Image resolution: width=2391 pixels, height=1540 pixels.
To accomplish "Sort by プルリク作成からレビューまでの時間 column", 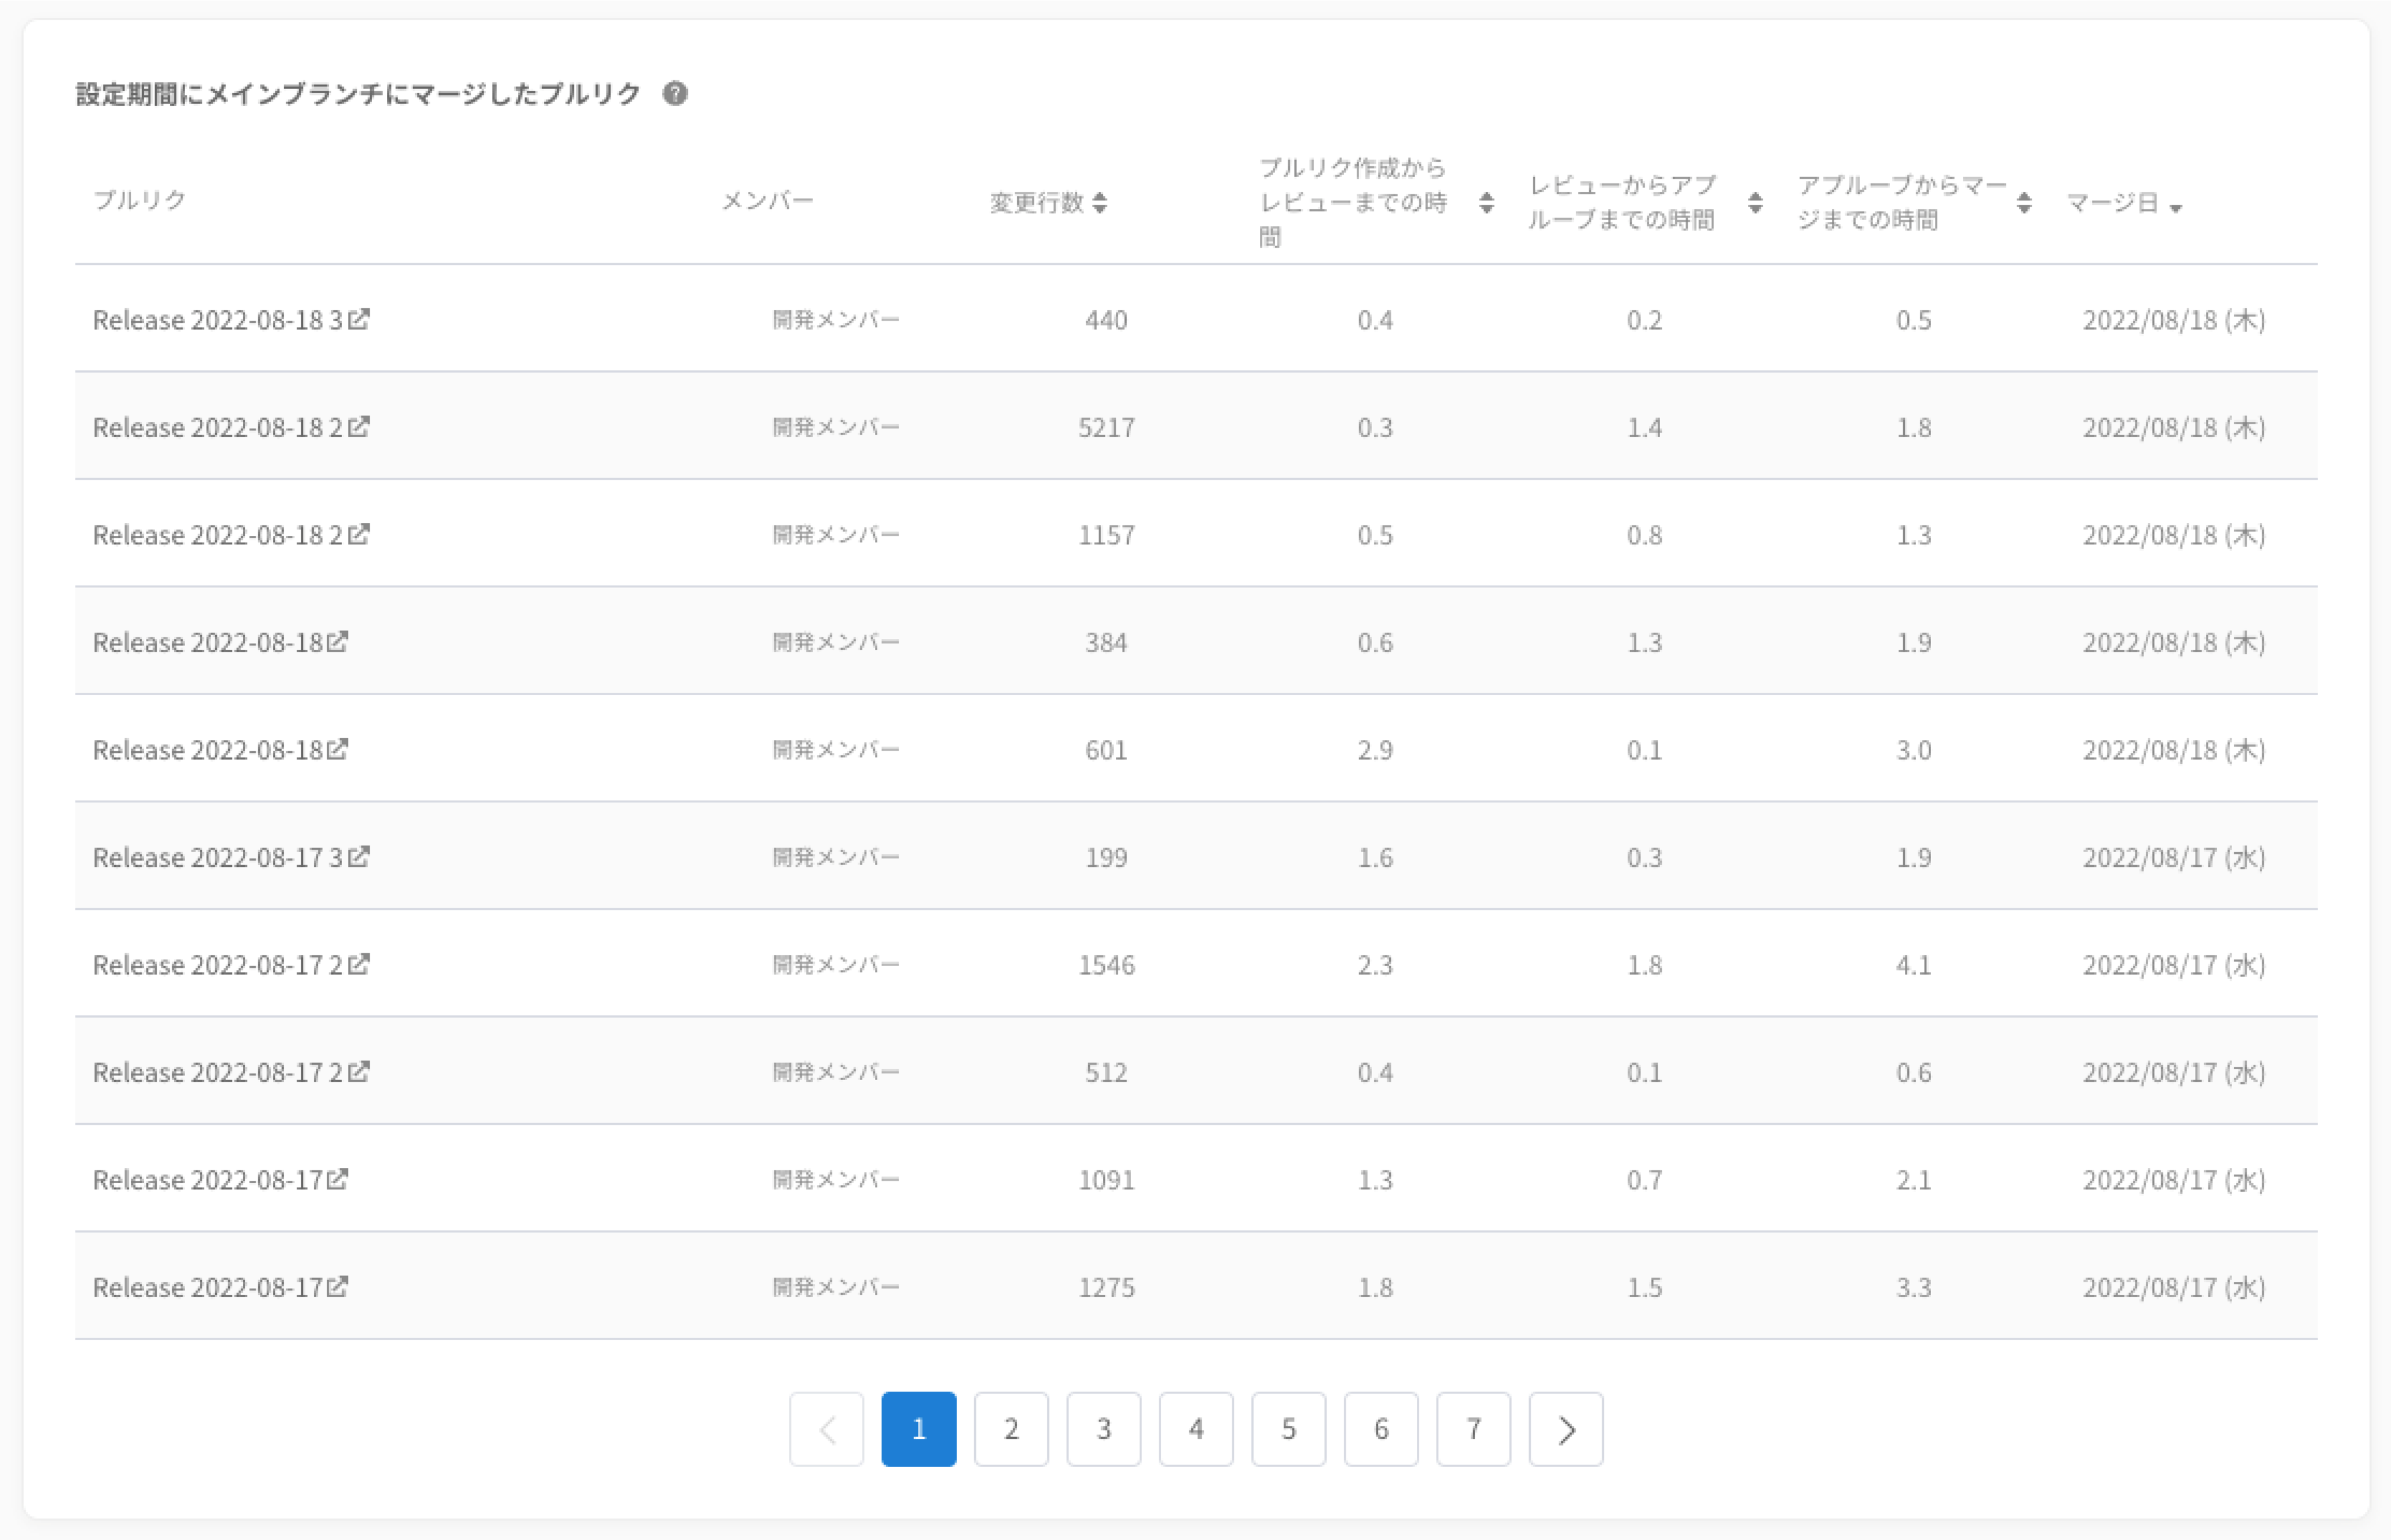I will point(1486,203).
